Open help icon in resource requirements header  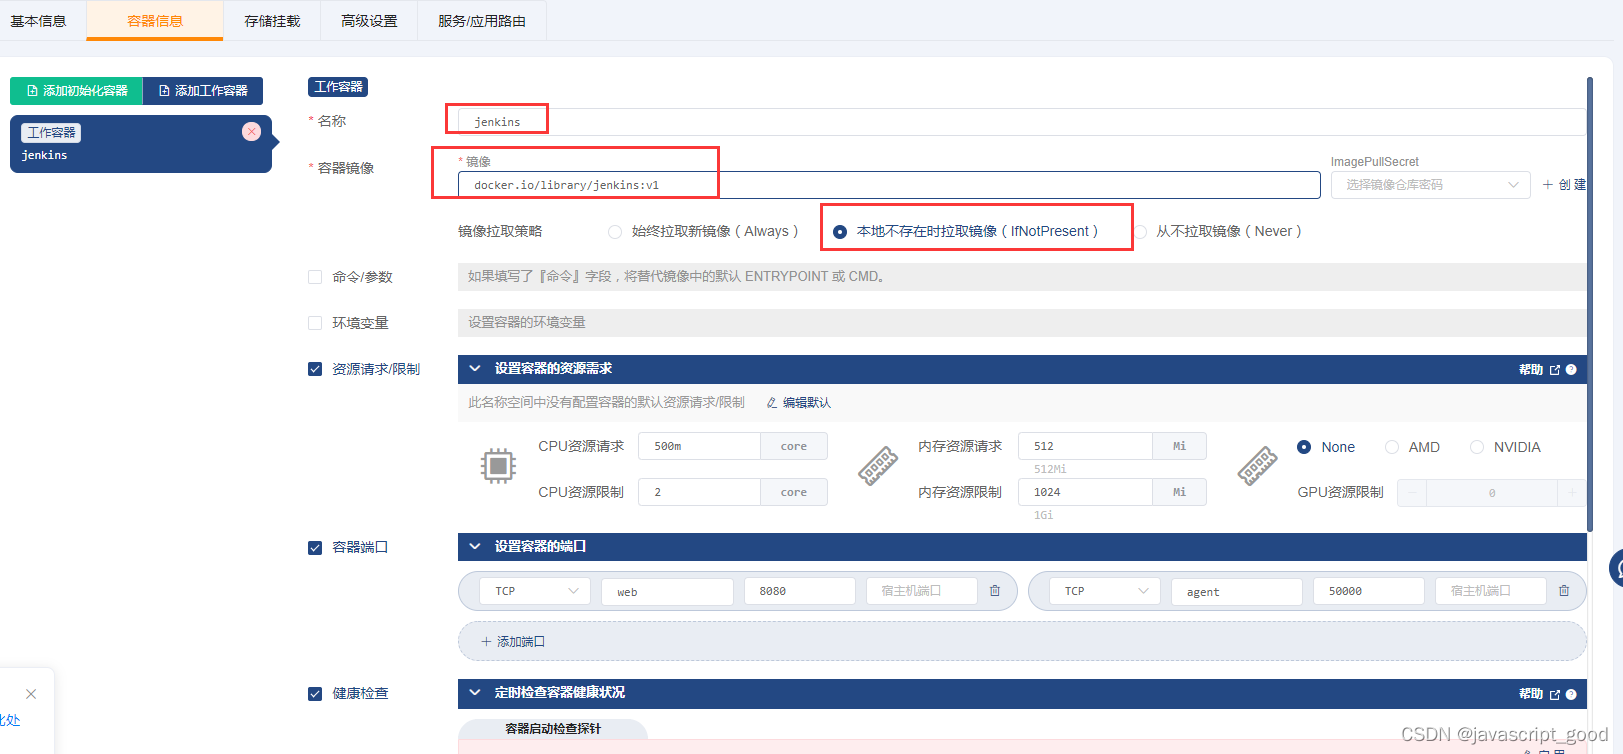pos(1571,370)
